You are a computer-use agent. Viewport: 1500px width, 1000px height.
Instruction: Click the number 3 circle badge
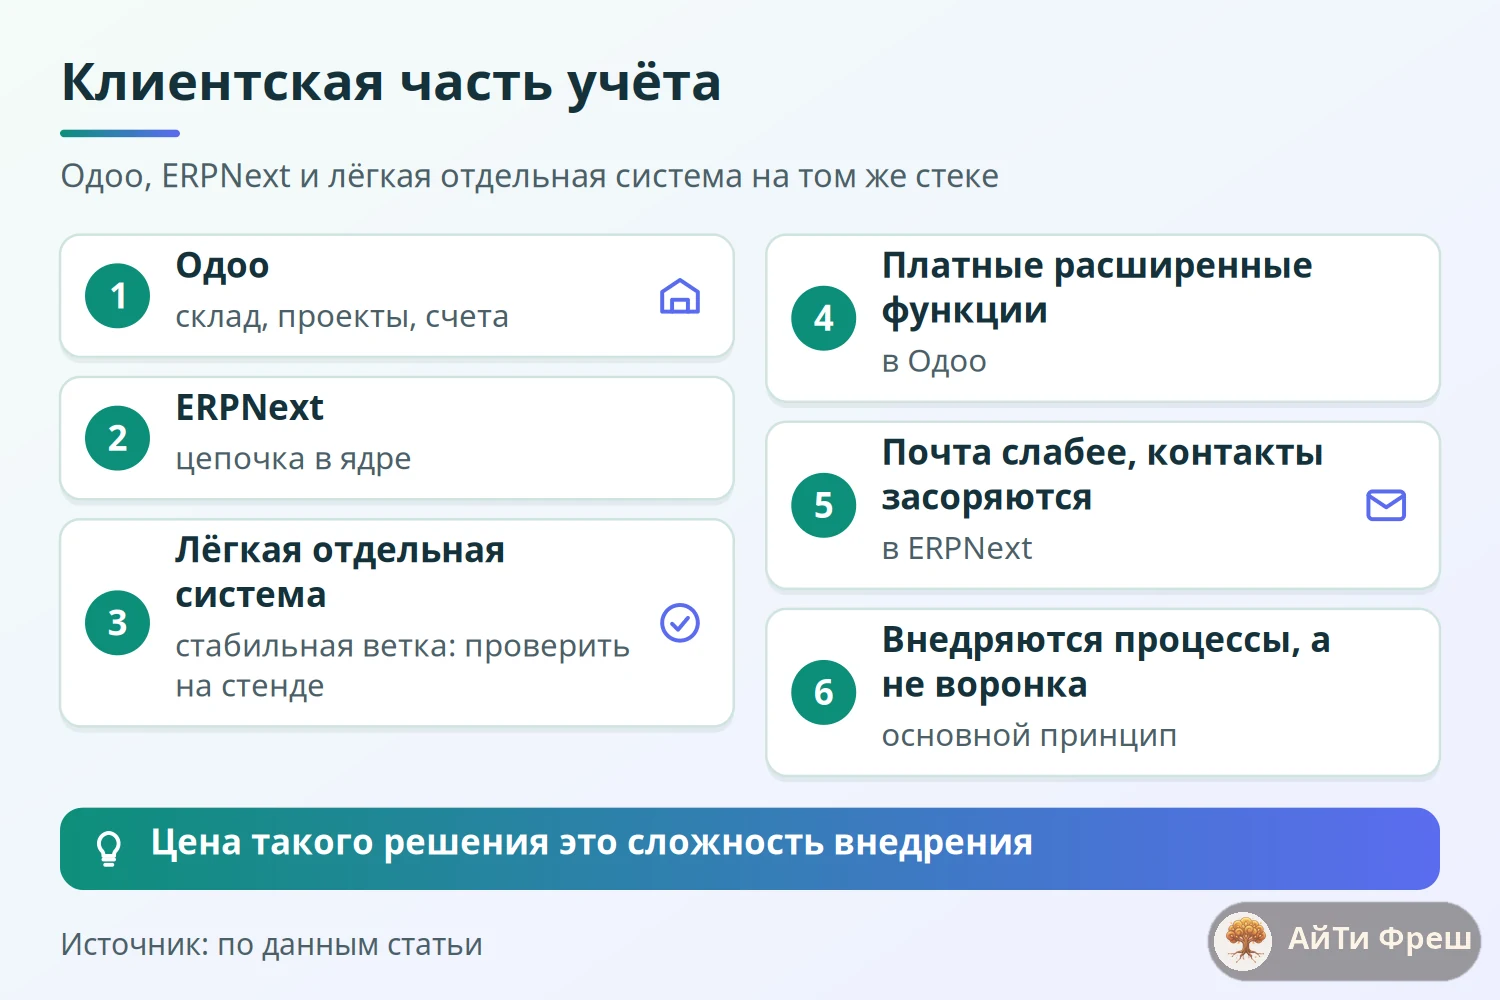click(x=118, y=623)
